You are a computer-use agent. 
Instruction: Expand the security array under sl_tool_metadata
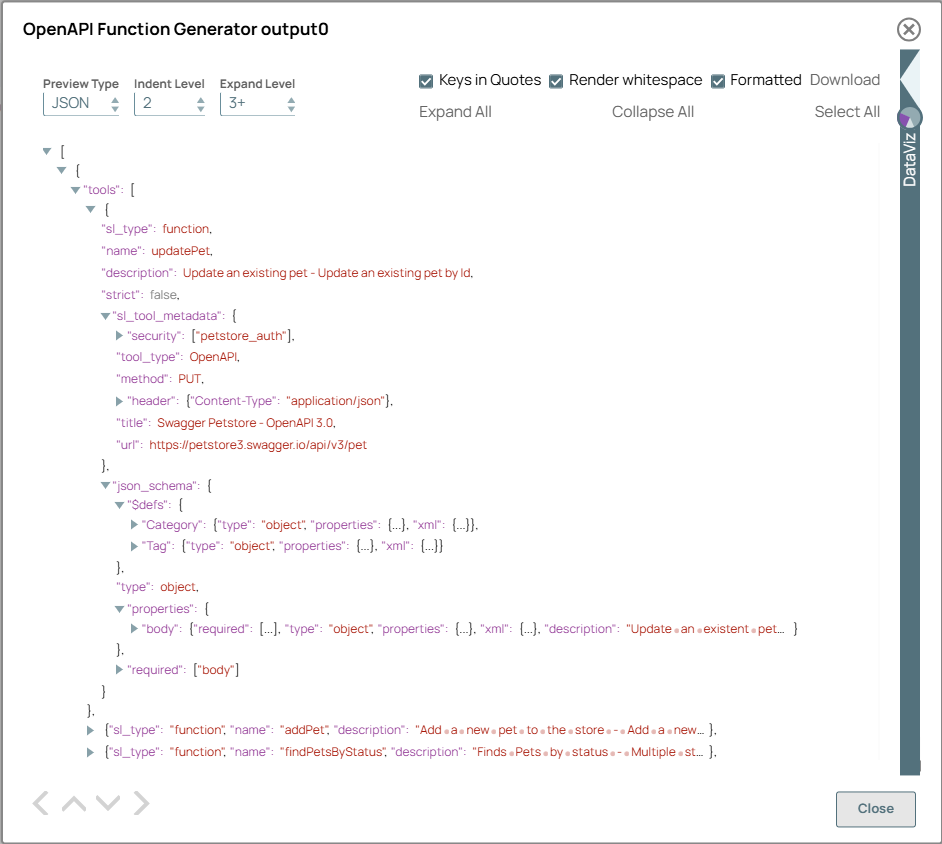119,336
